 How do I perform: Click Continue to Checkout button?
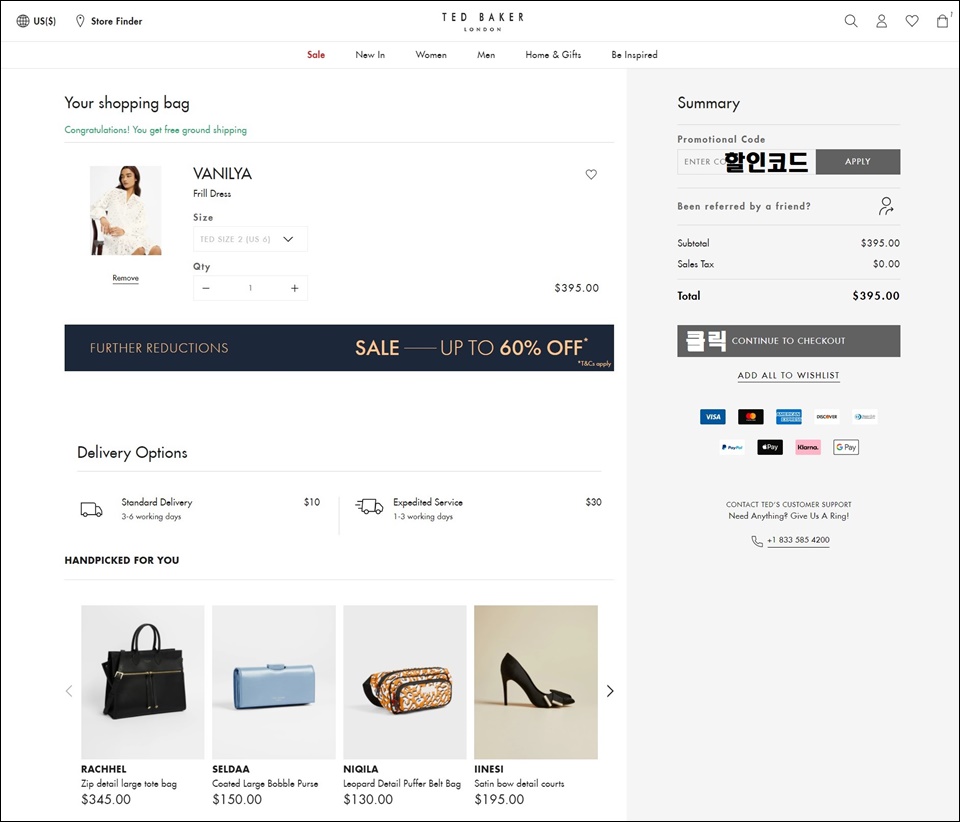789,341
